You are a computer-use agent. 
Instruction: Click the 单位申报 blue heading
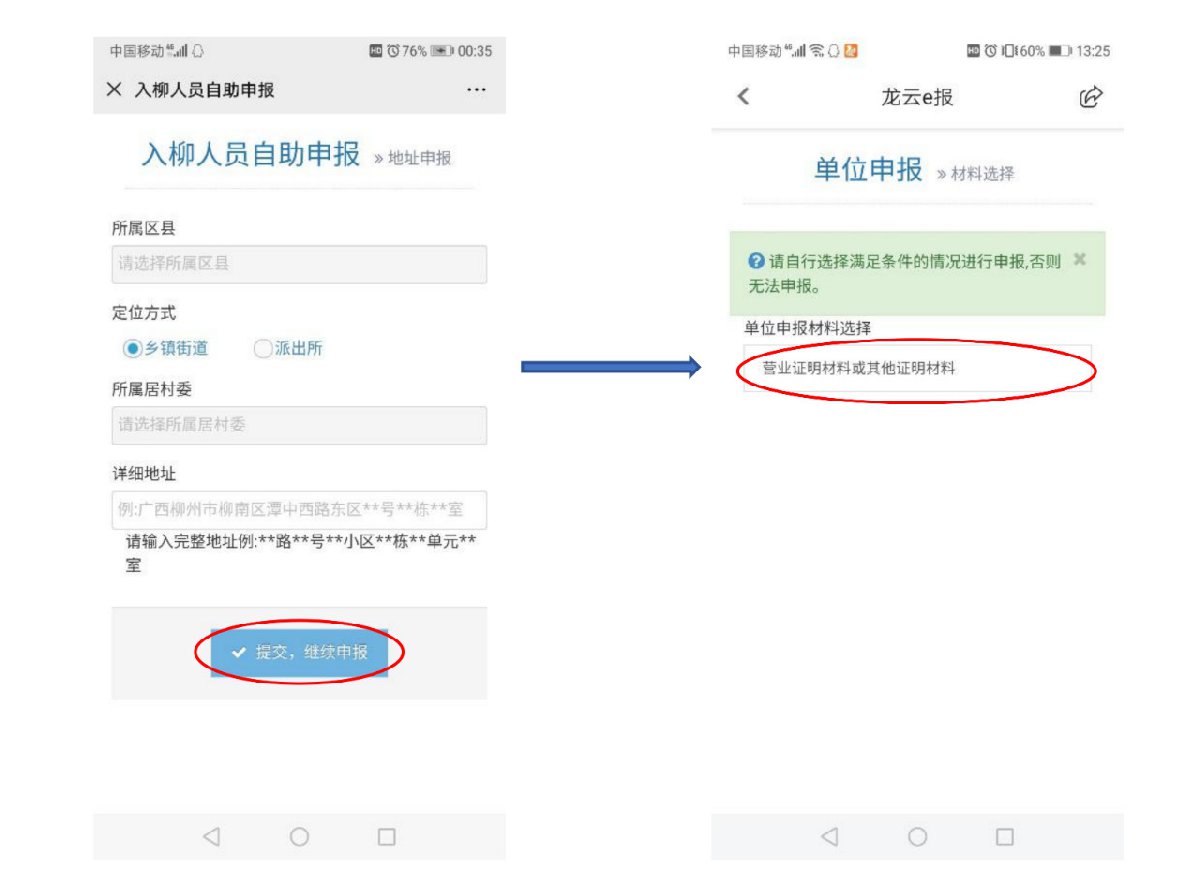coord(869,169)
